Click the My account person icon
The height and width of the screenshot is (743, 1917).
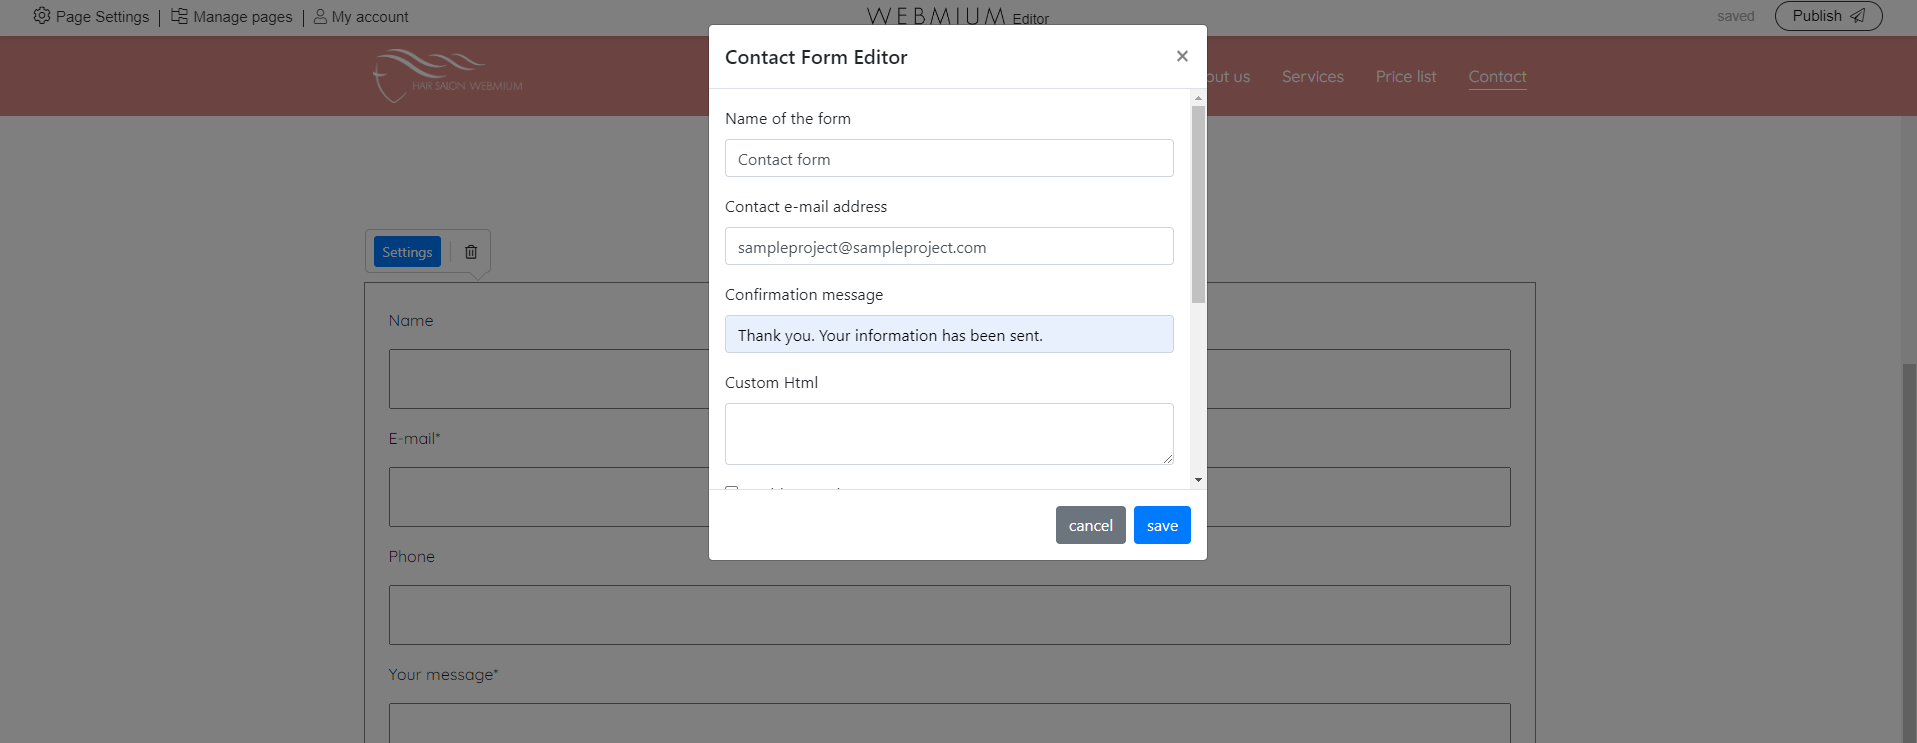320,16
